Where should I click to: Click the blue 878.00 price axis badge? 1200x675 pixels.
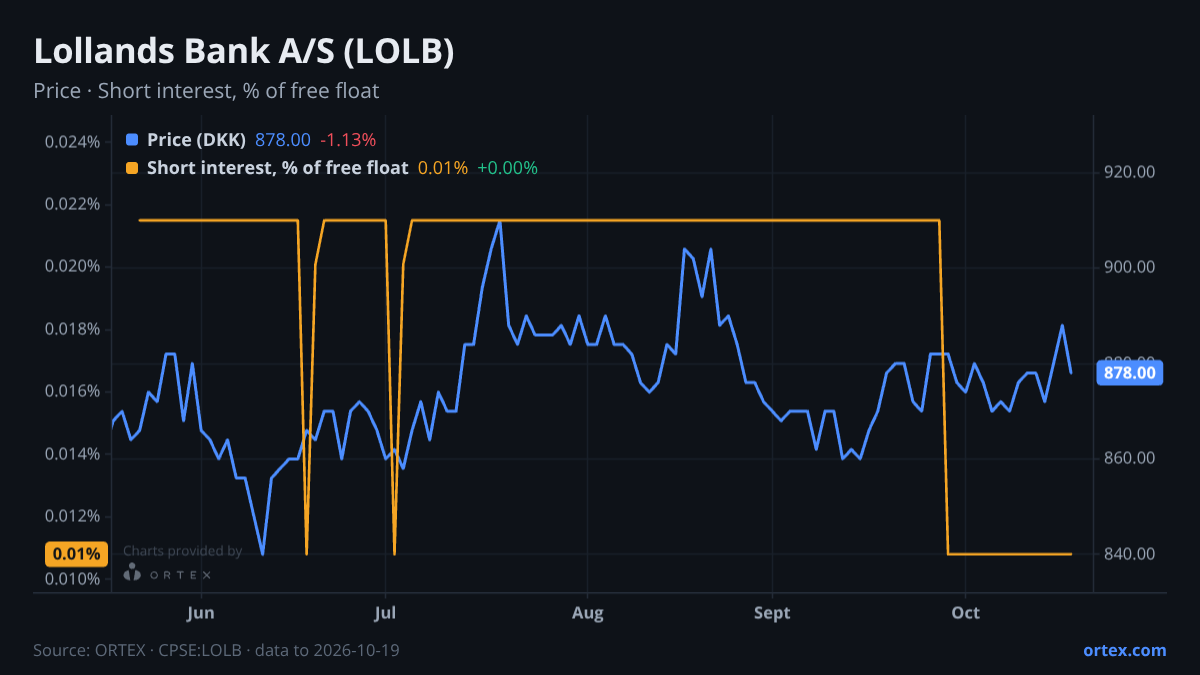pyautogui.click(x=1131, y=372)
